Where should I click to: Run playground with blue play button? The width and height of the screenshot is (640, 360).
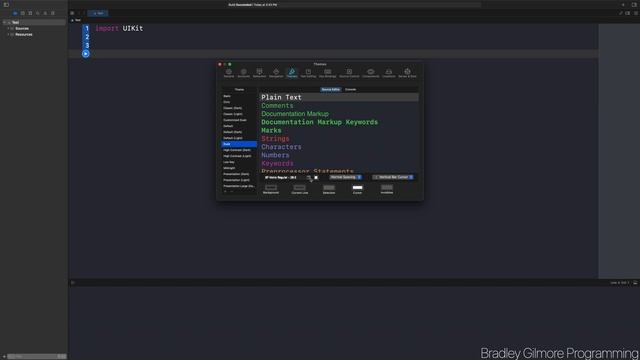(x=85, y=53)
